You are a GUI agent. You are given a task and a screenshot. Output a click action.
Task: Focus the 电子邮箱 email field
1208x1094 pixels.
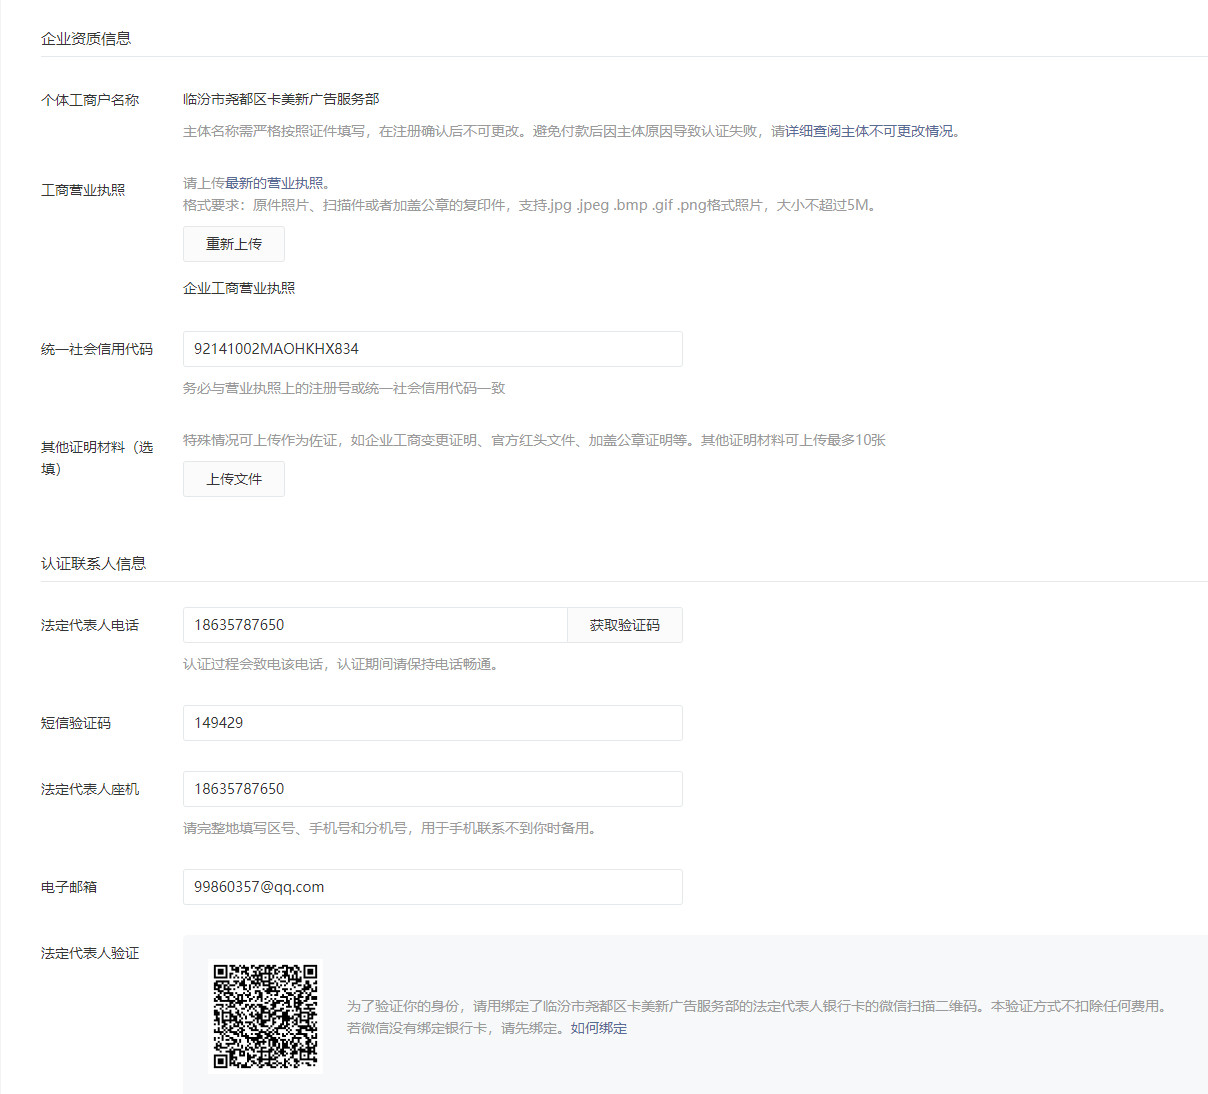[x=433, y=887]
